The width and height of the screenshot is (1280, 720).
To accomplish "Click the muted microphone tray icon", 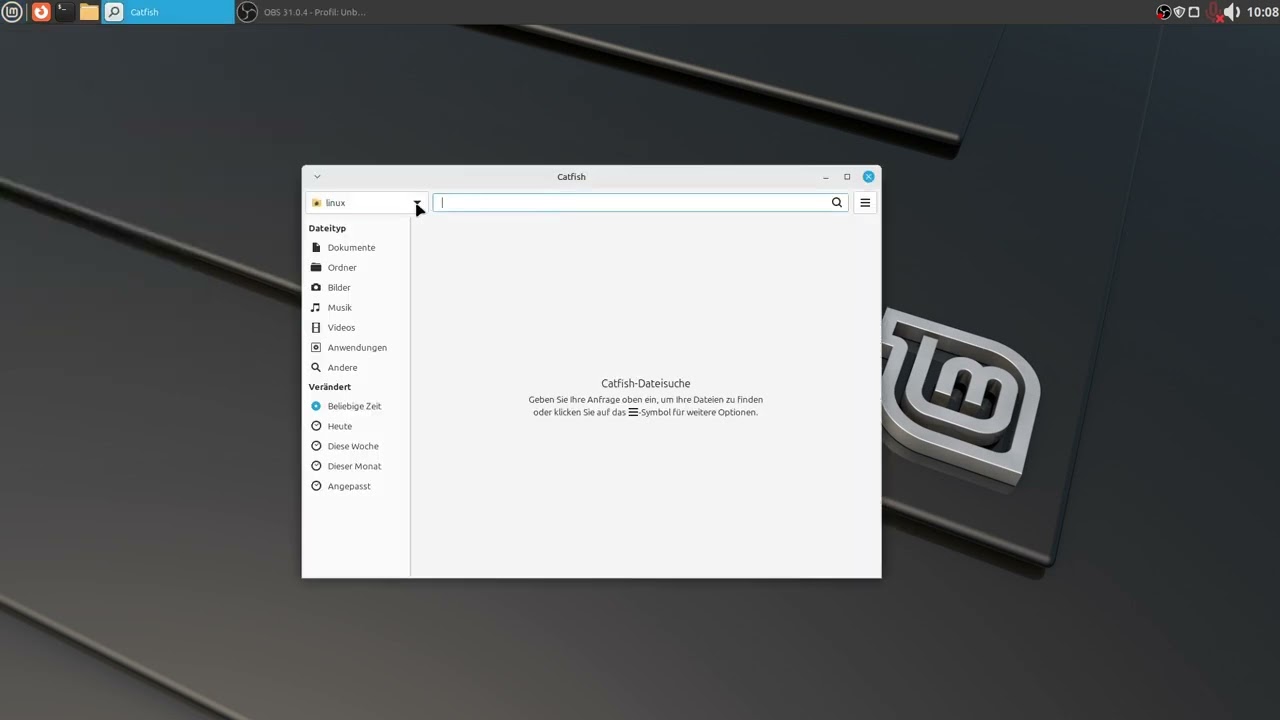I will click(x=1215, y=12).
